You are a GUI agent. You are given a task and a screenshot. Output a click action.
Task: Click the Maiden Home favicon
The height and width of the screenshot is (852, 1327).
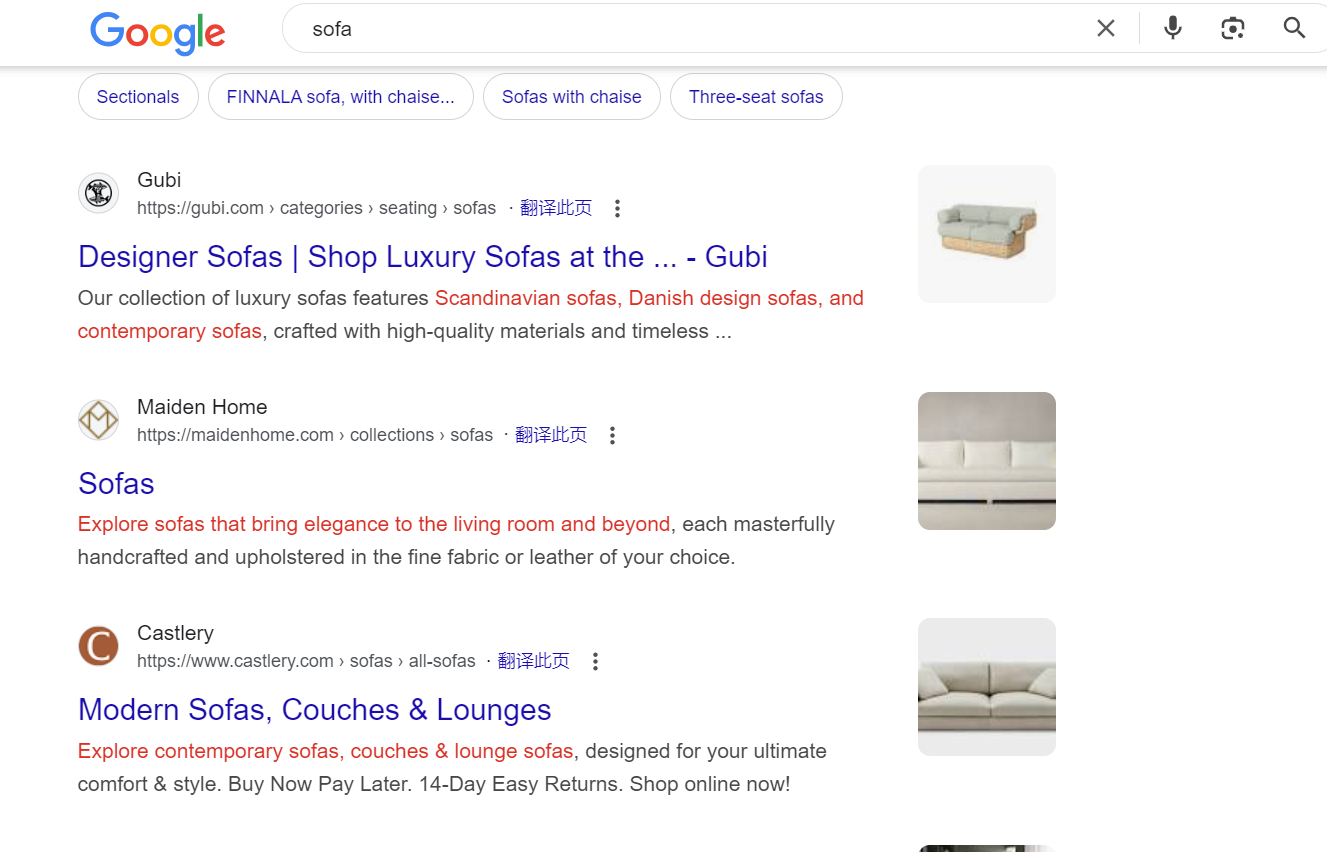pyautogui.click(x=98, y=420)
